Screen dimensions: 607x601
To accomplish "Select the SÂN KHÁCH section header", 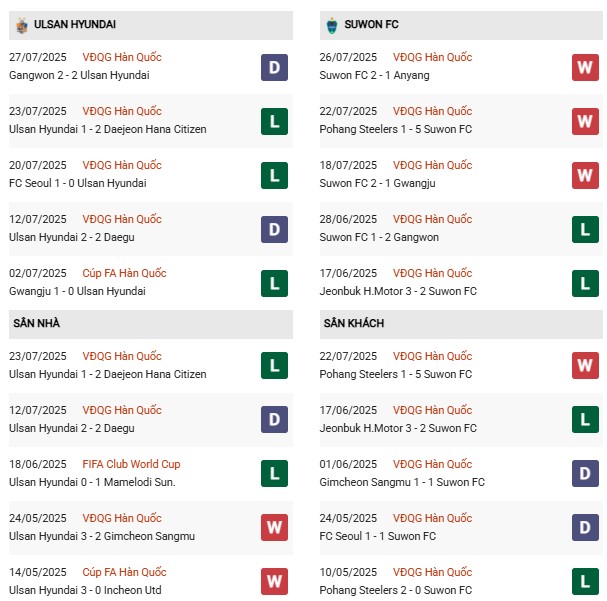I will click(x=354, y=324).
